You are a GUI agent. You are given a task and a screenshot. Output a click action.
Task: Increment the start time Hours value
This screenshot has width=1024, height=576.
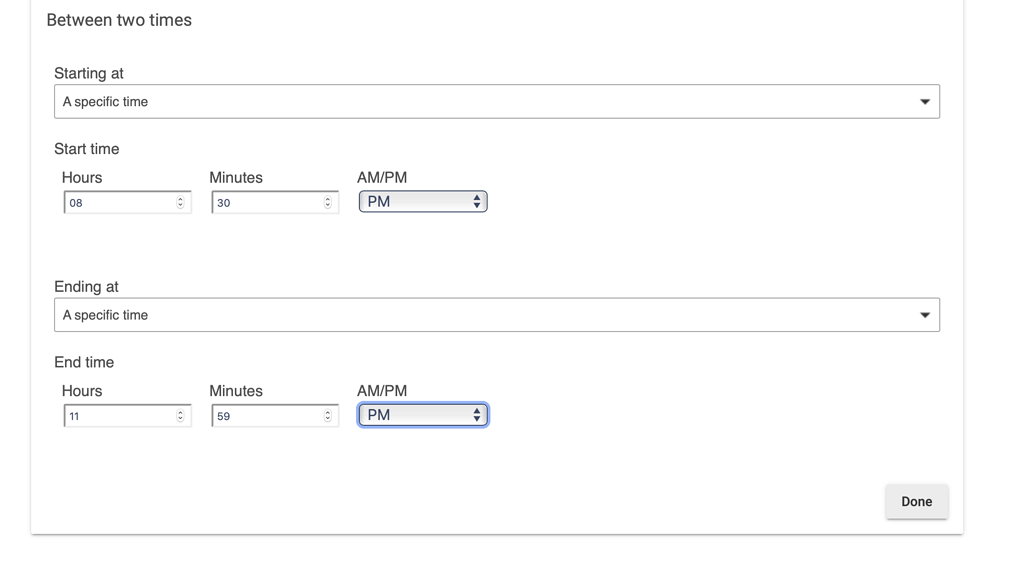[182, 198]
